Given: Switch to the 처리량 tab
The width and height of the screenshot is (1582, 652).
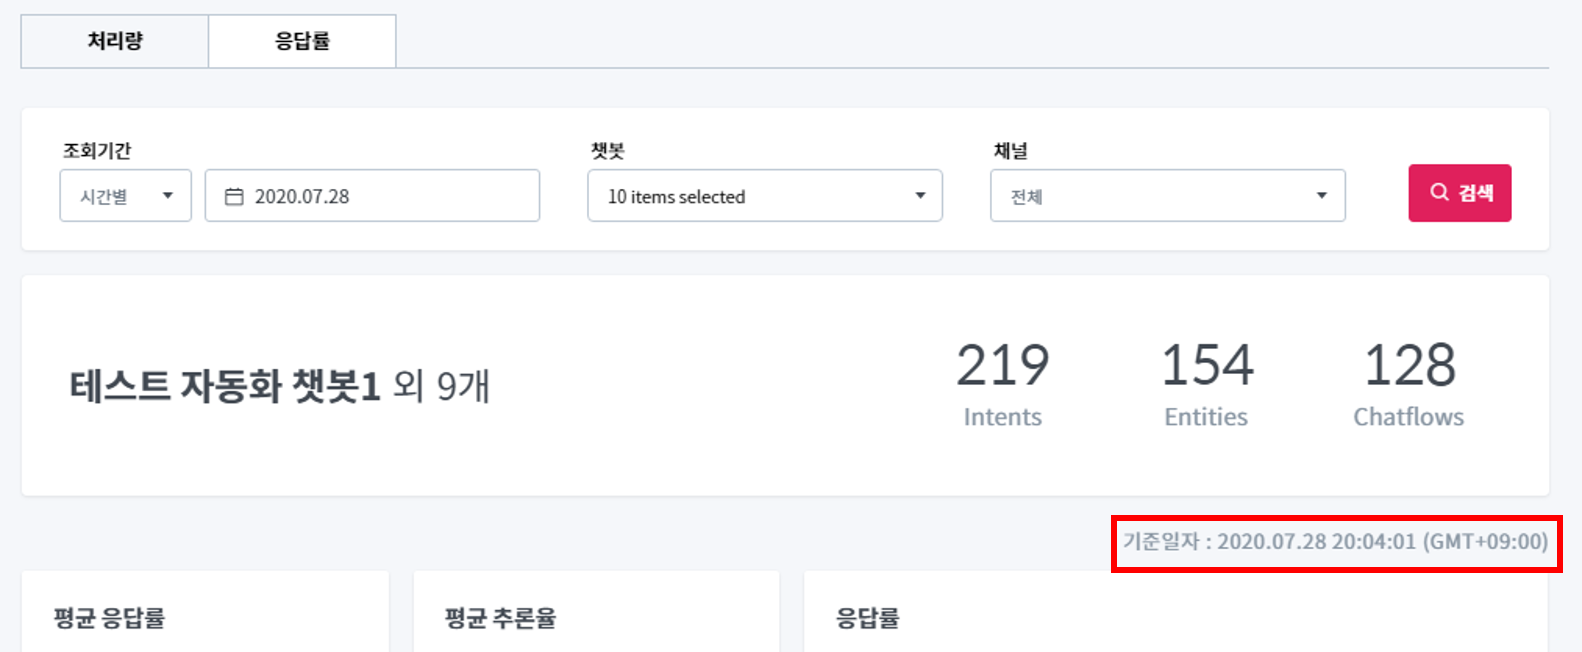Looking at the screenshot, I should [x=115, y=41].
